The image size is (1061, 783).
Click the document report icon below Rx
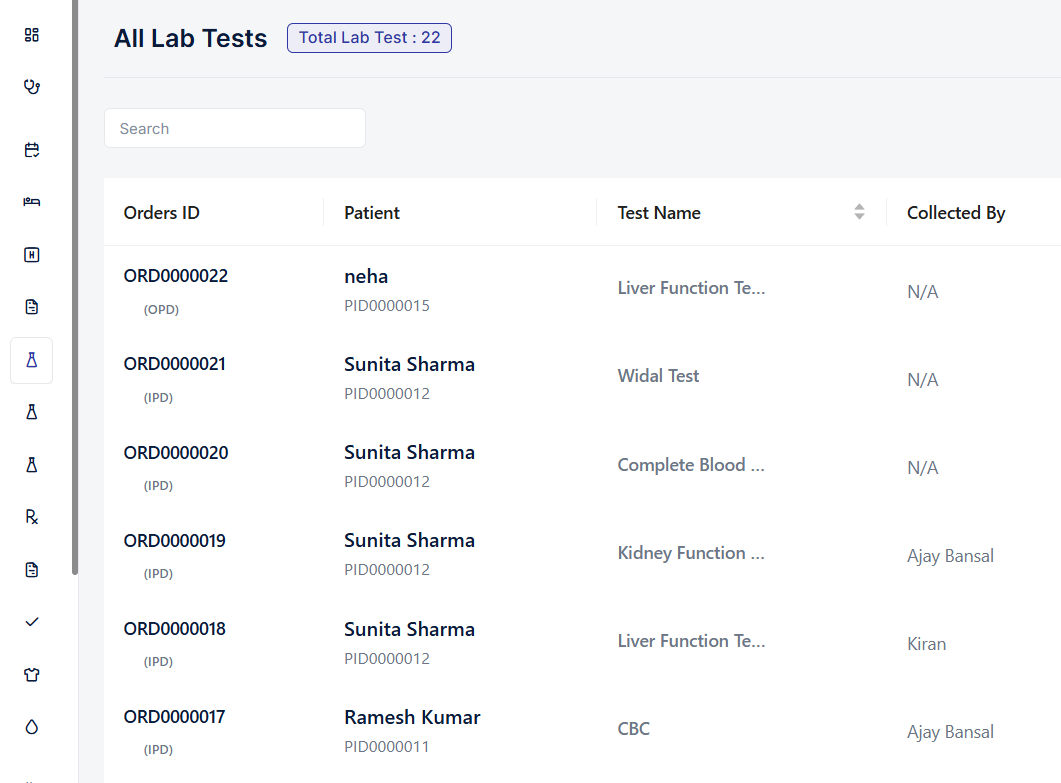tap(31, 569)
